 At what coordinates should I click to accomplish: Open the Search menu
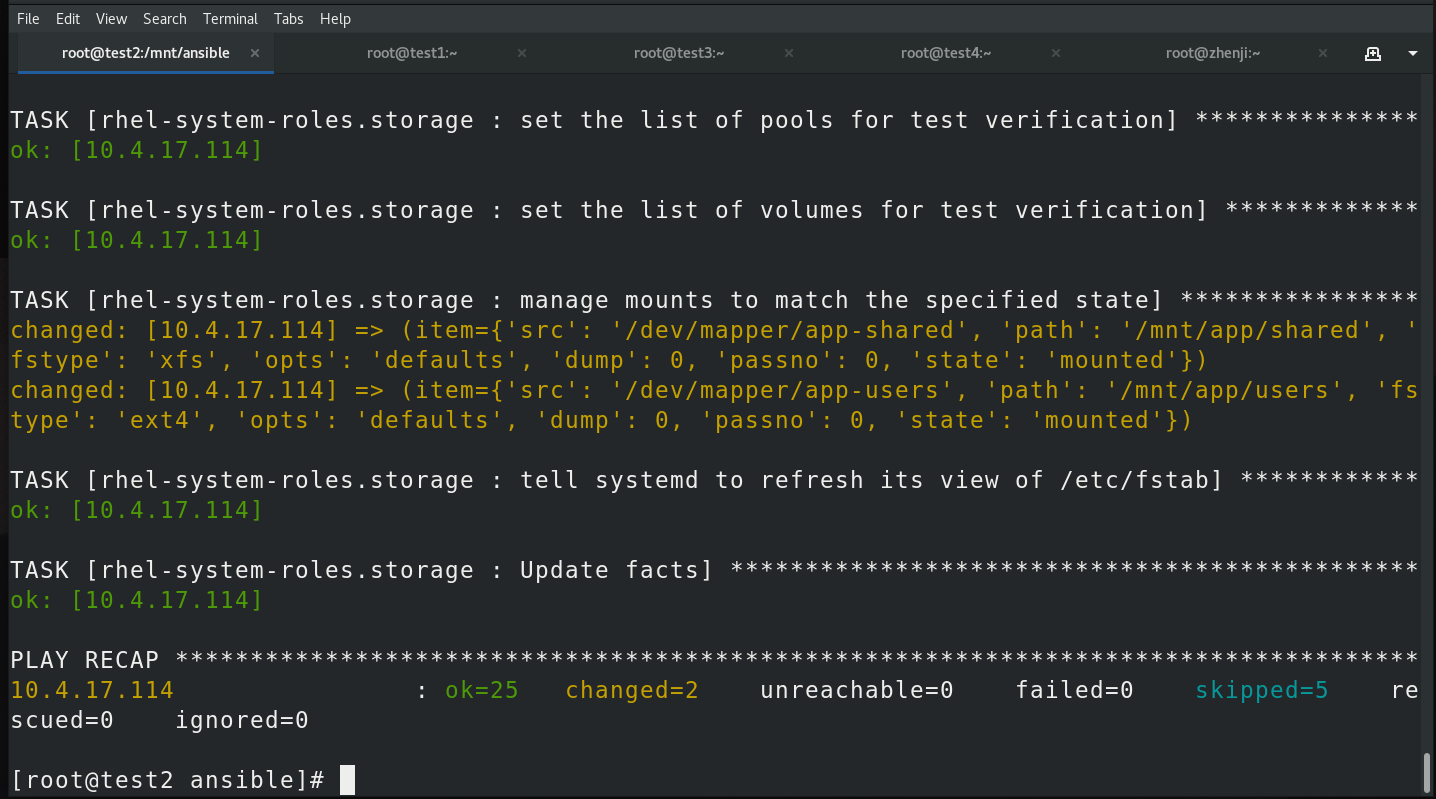click(x=165, y=18)
